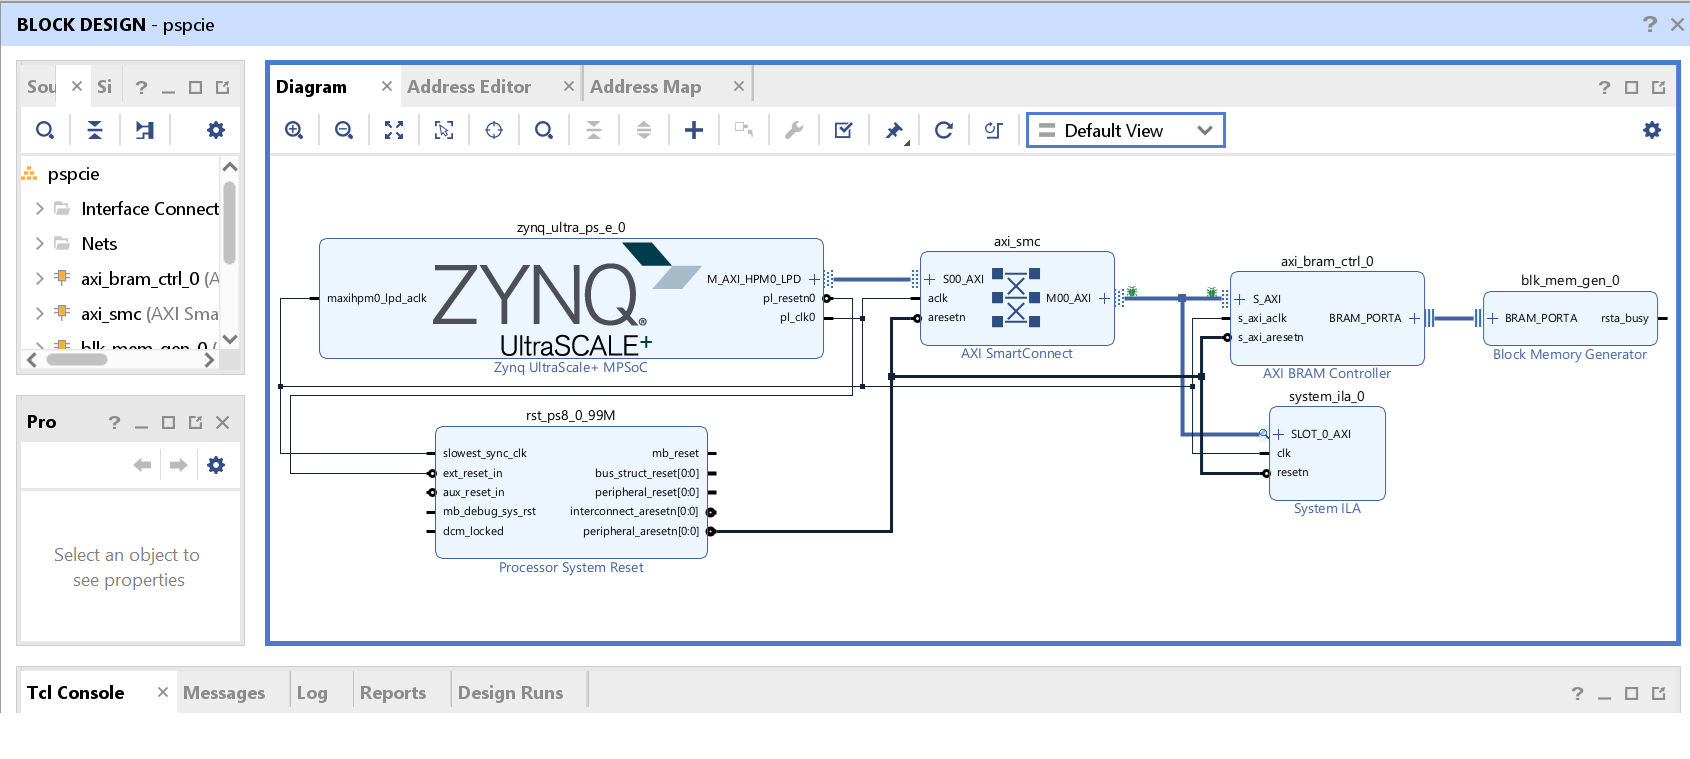Open the Messages tab
Screen dimensions: 1690x759
(224, 693)
